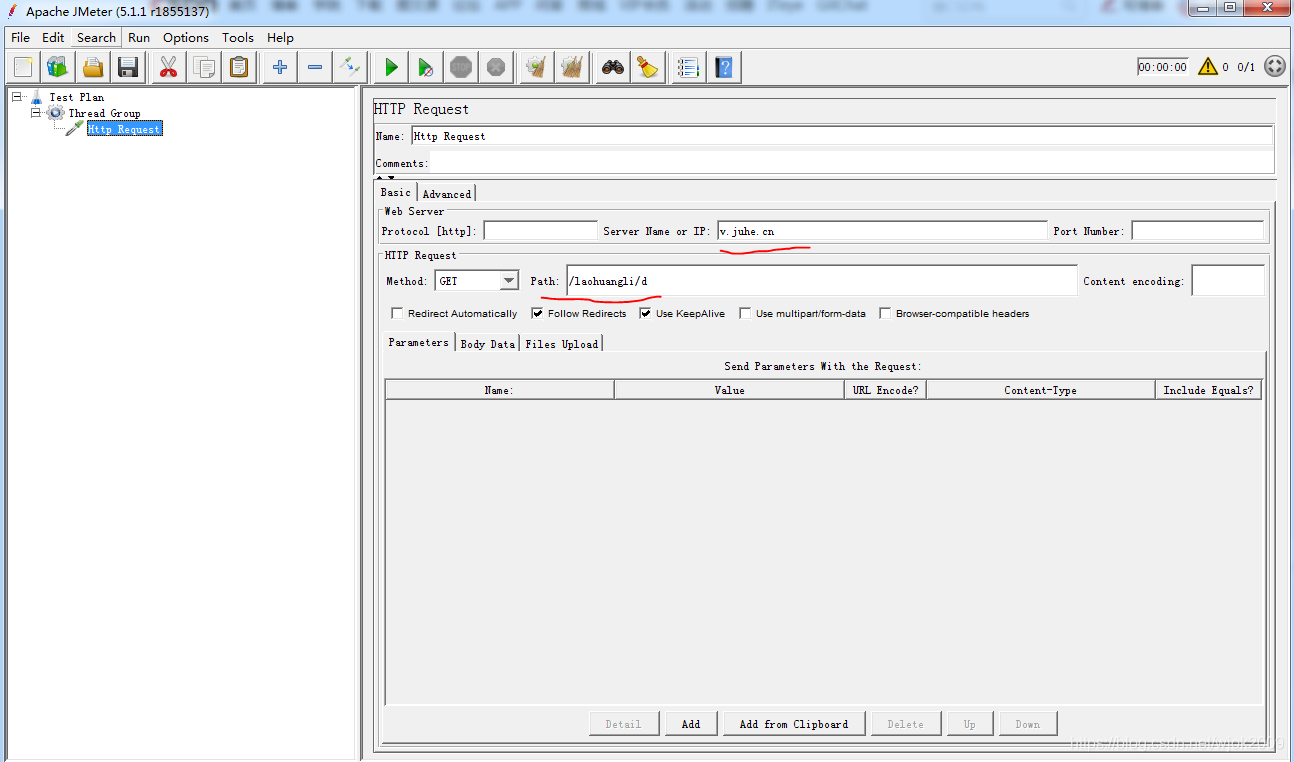Screen dimensions: 1294x762
Task: Click the Add parameter button
Action: [x=691, y=724]
